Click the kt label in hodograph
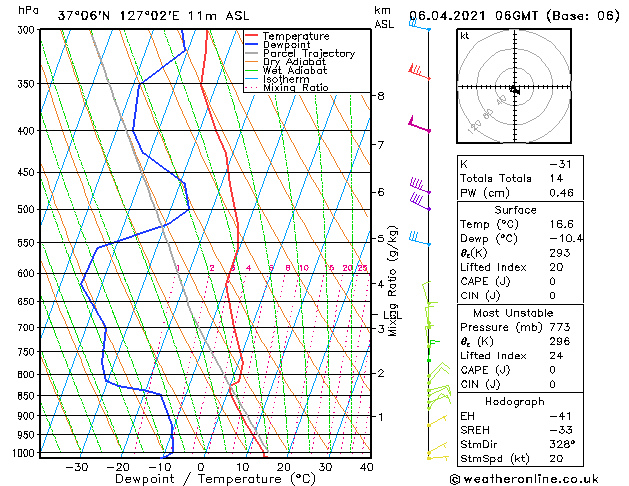Screen dimensions: 629x486 click(x=465, y=36)
